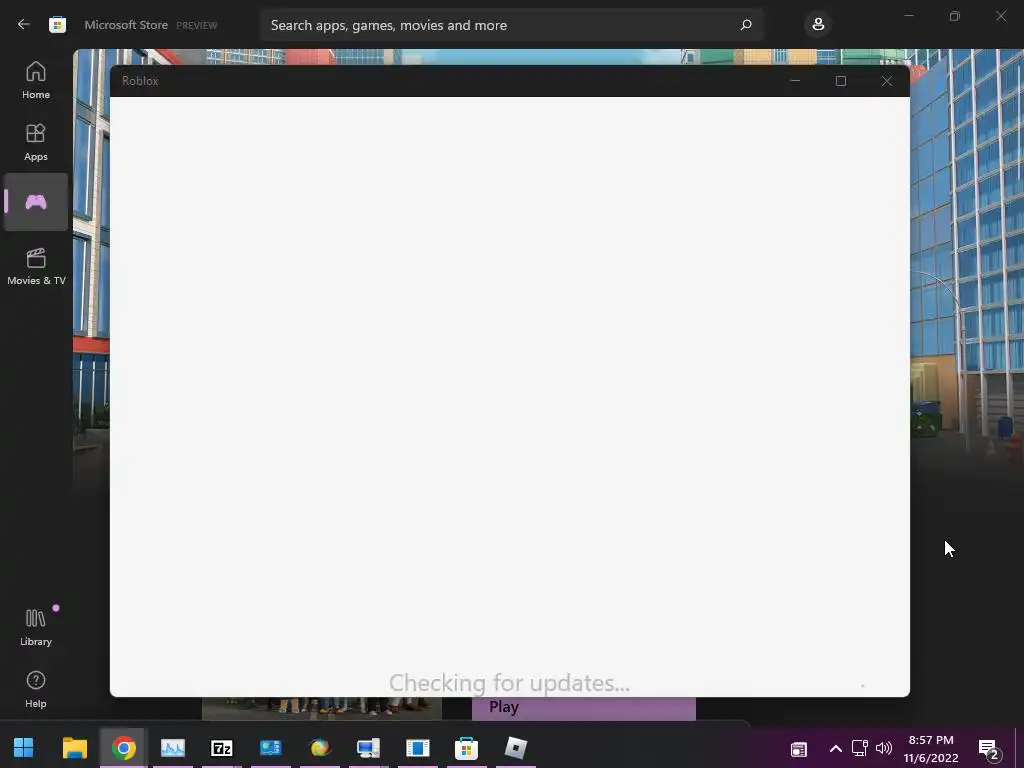Click the search magnifier icon
This screenshot has width=1024, height=768.
[x=746, y=25]
